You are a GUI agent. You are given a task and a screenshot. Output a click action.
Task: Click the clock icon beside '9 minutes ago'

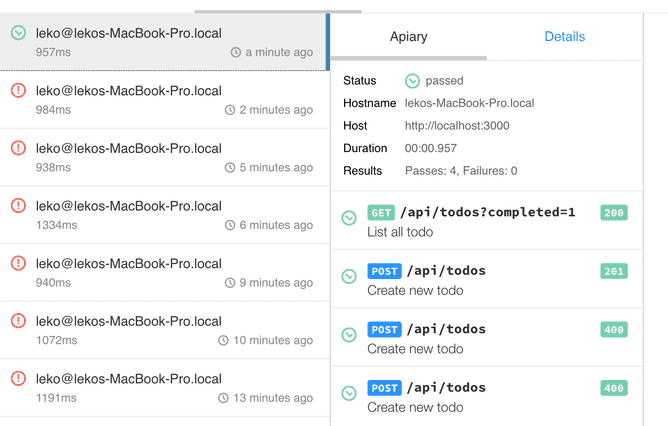point(230,283)
